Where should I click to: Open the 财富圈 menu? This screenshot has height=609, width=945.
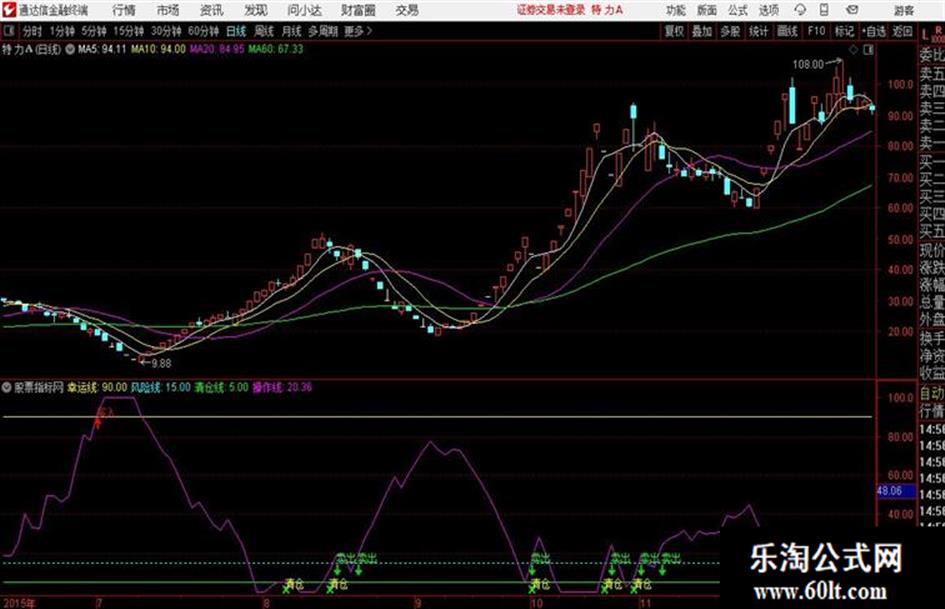[x=358, y=10]
